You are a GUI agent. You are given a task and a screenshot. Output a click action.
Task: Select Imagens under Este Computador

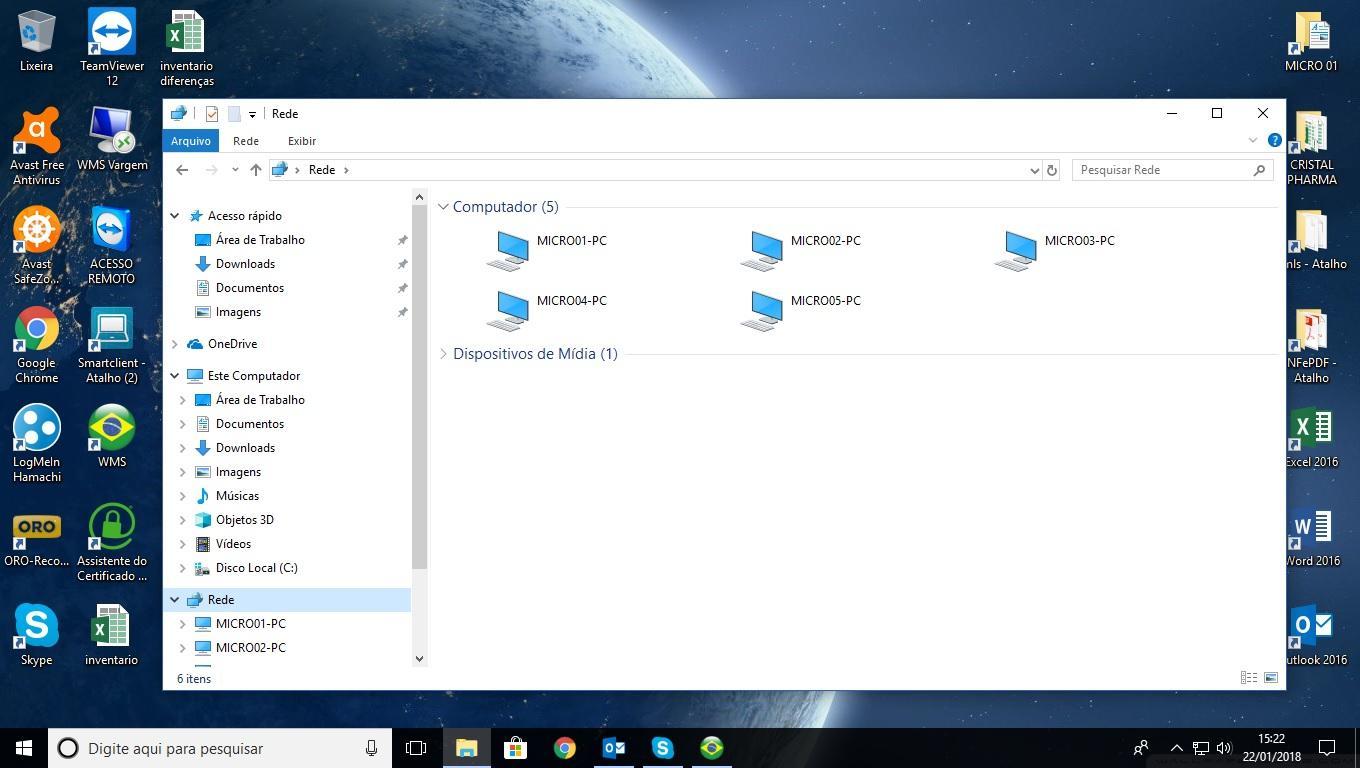(238, 472)
